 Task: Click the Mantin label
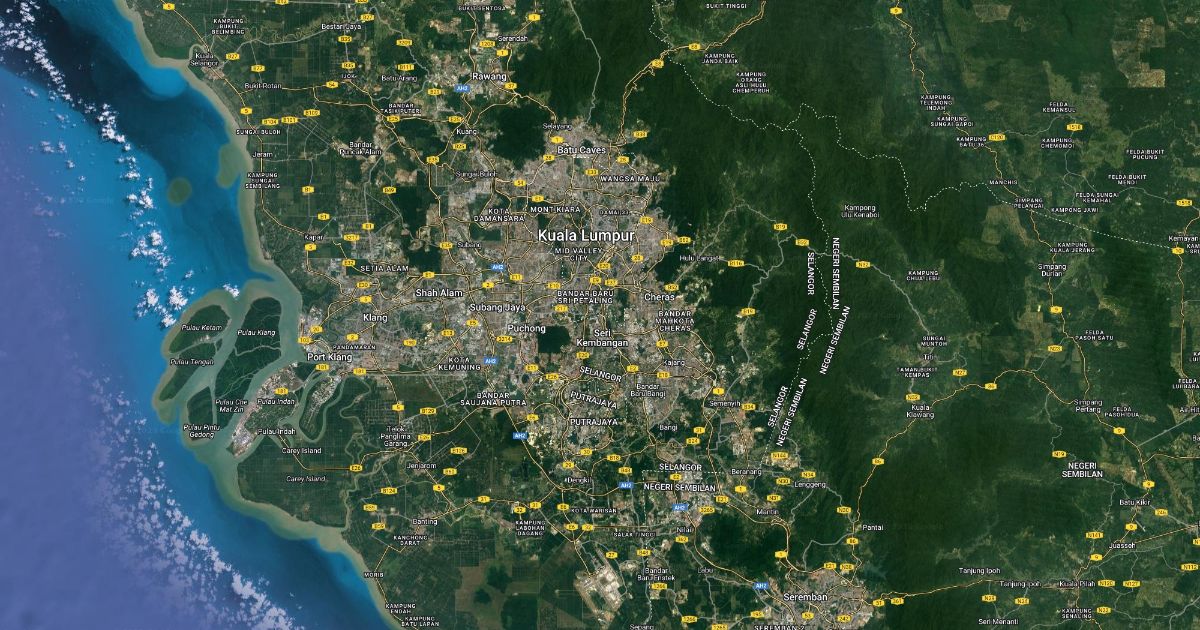768,511
